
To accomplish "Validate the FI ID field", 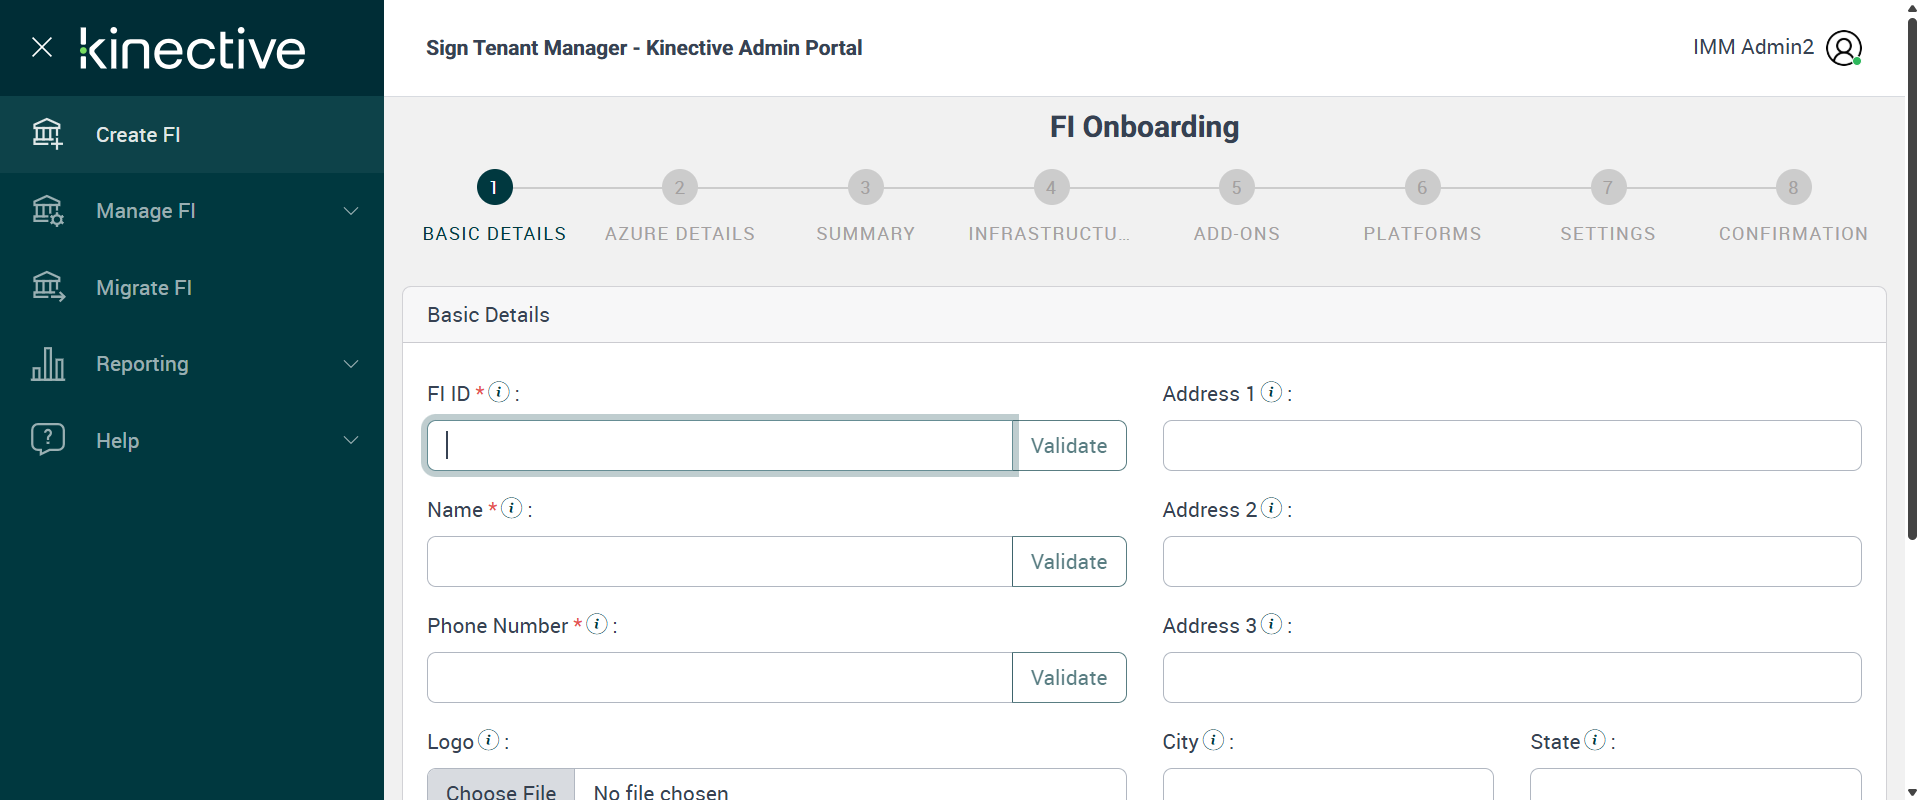I will click(1069, 446).
